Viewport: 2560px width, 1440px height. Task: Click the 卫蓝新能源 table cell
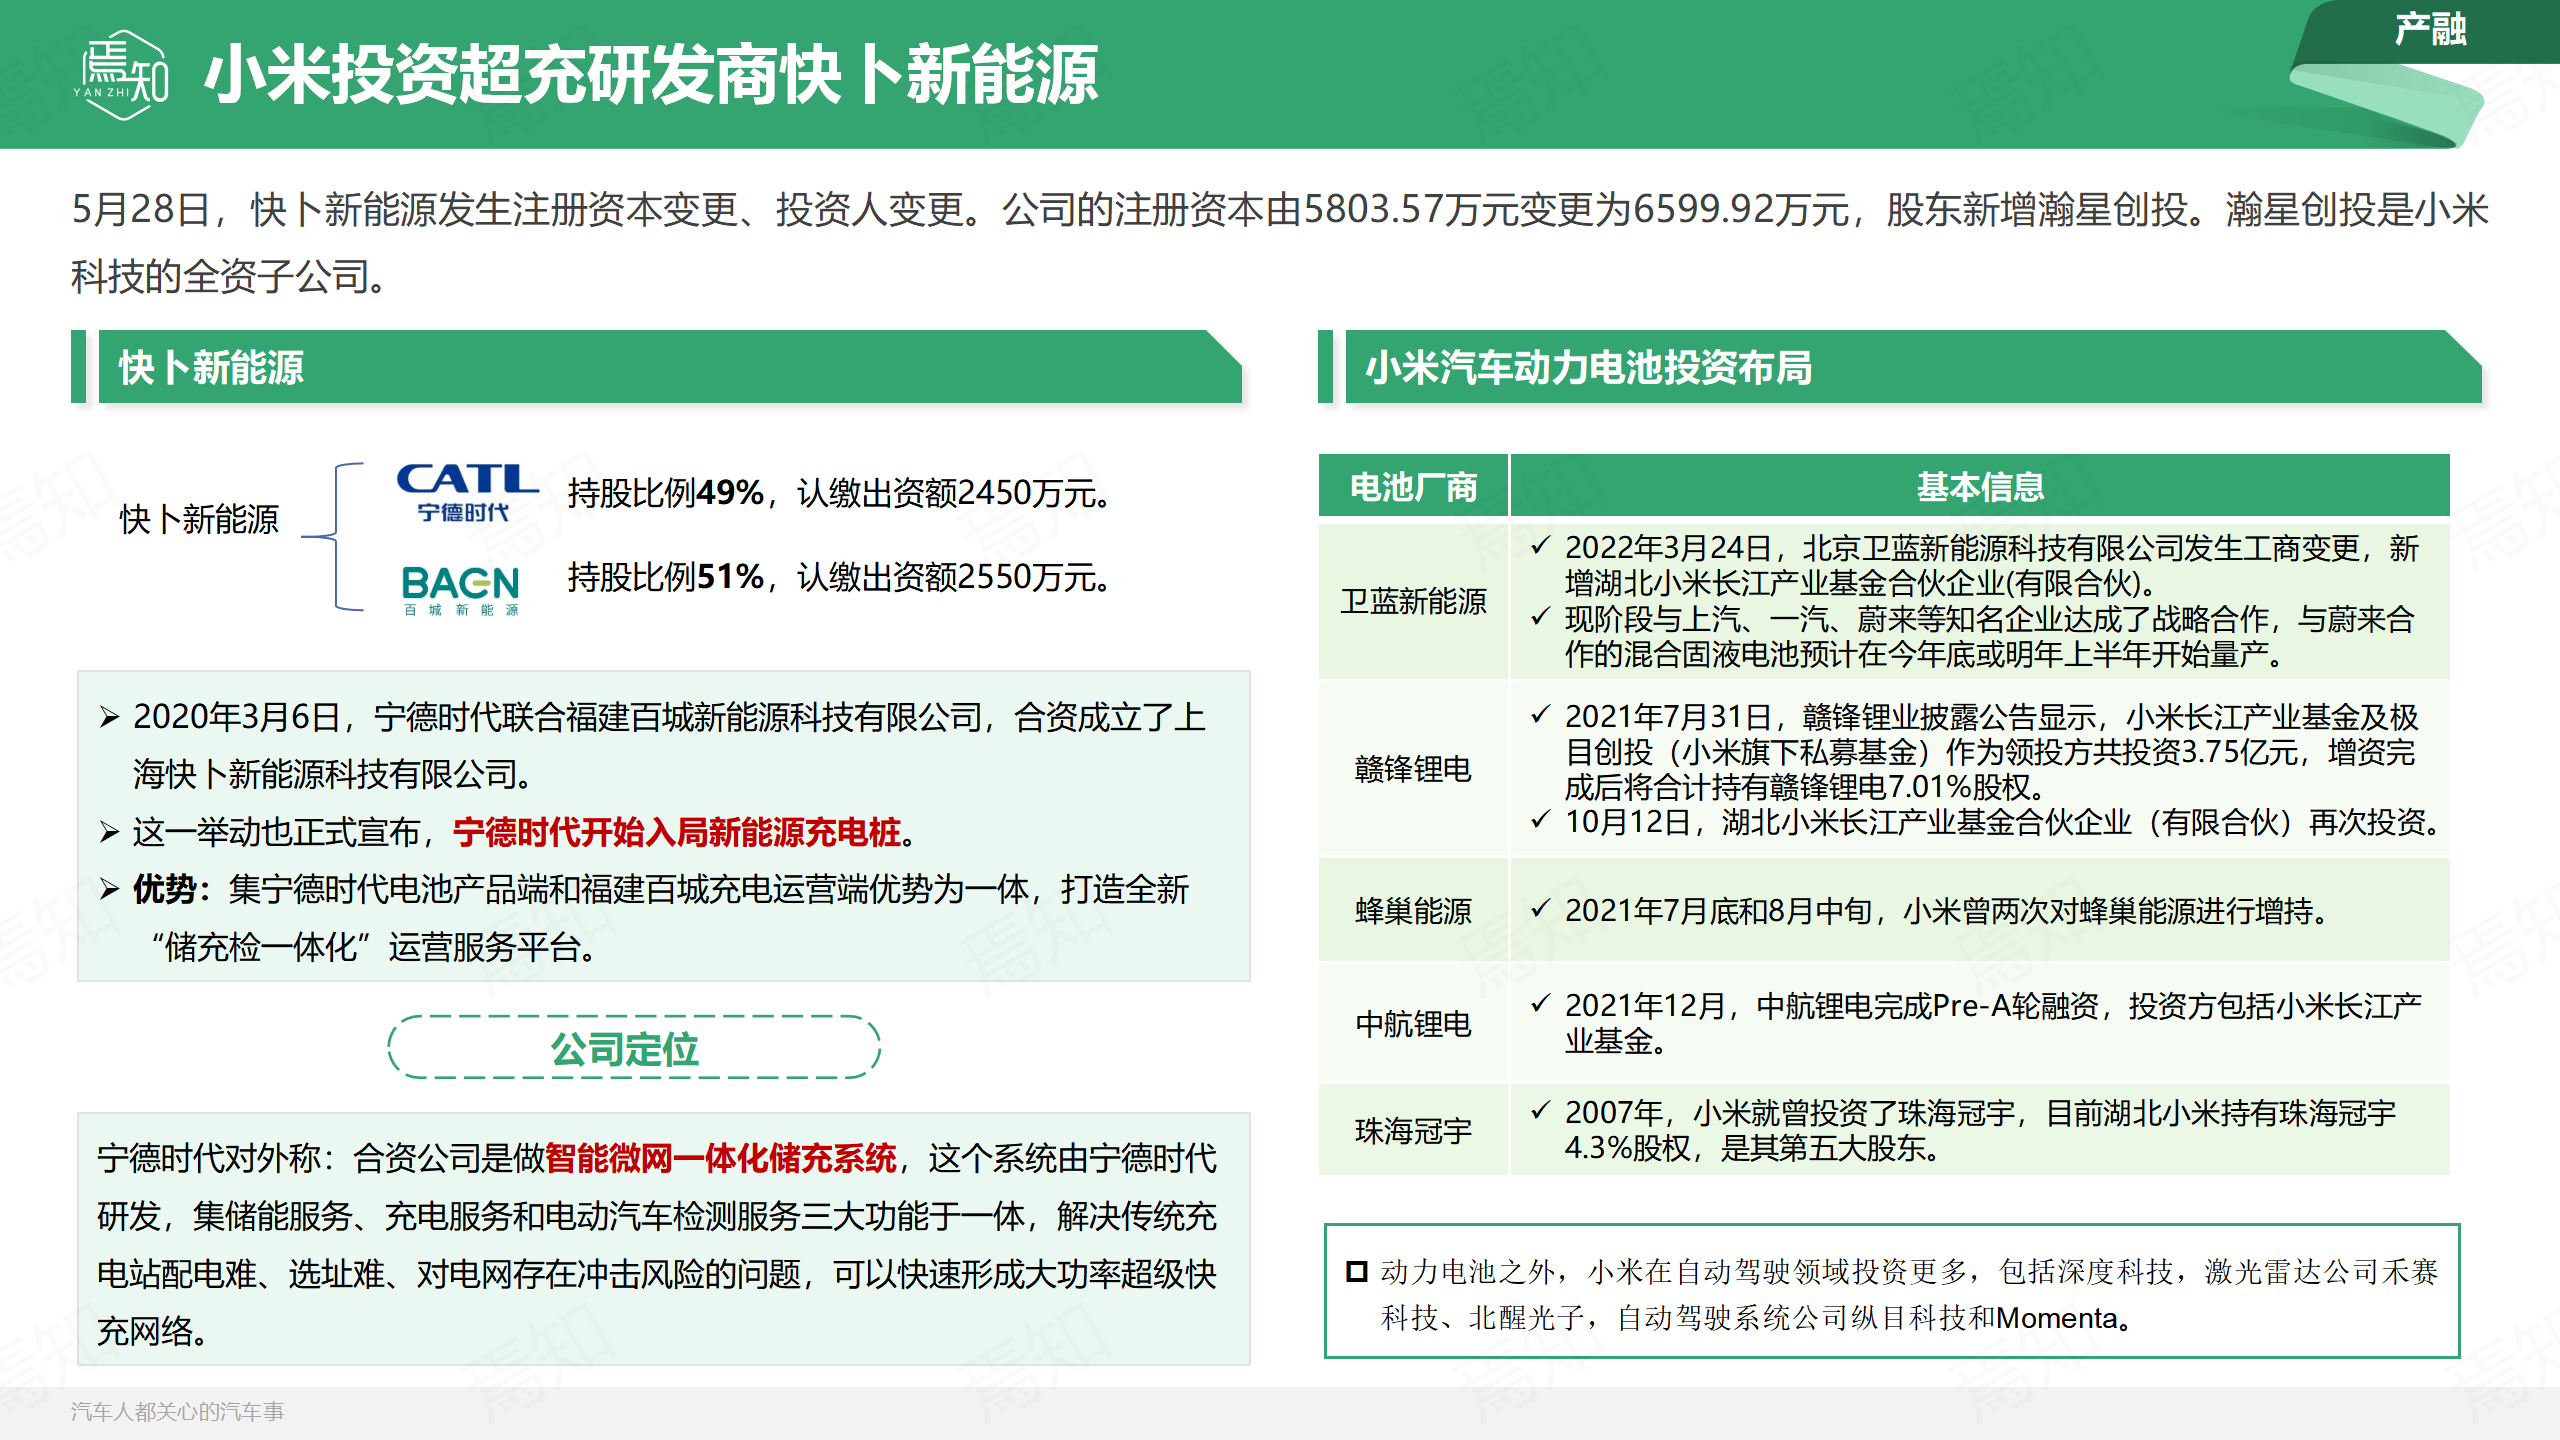pyautogui.click(x=1413, y=601)
